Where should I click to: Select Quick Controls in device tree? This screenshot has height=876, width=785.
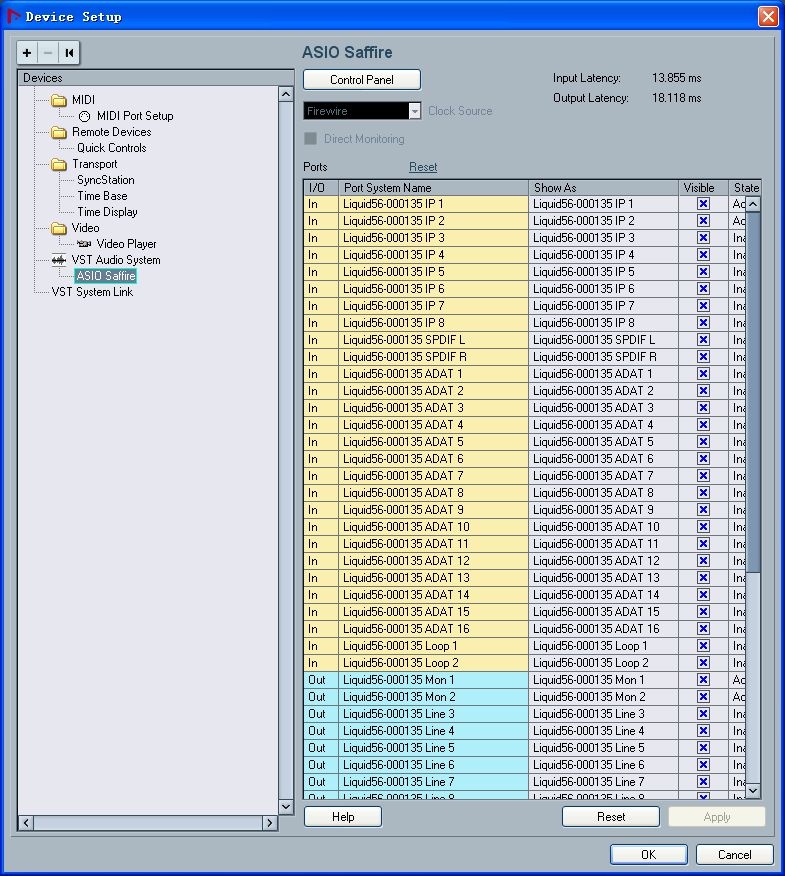[112, 148]
